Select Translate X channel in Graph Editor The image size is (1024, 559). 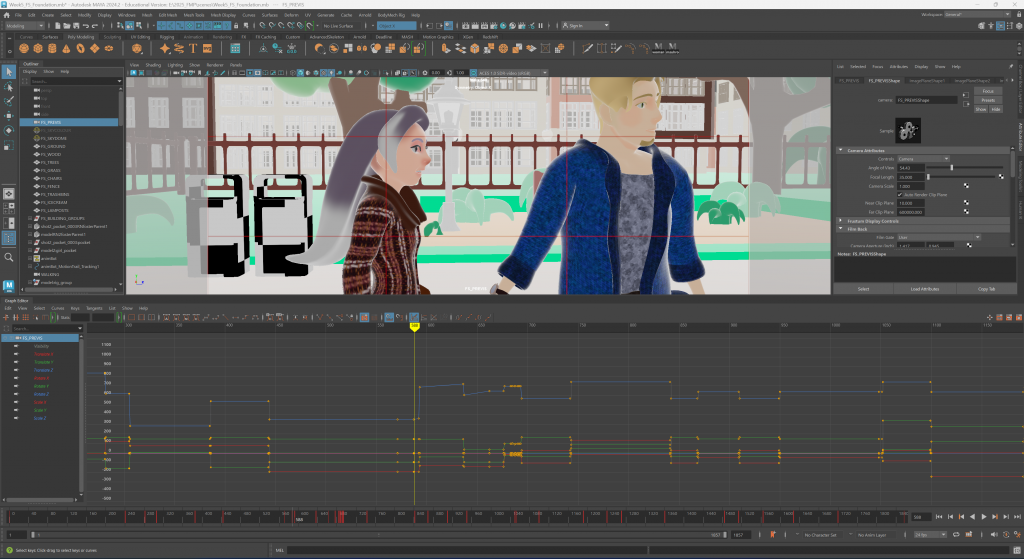click(43, 354)
